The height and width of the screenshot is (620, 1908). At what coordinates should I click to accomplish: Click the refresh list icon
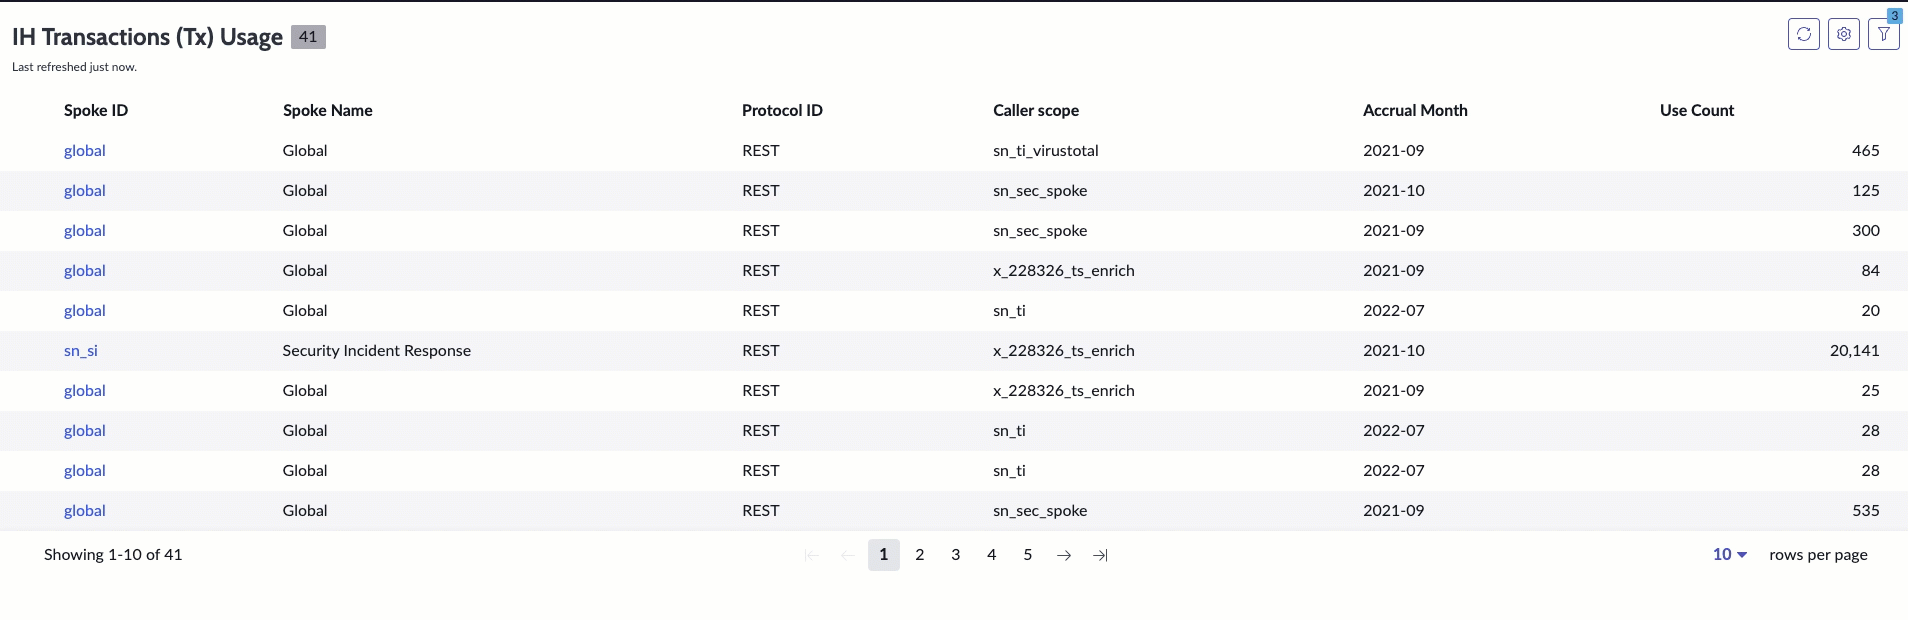coord(1803,34)
